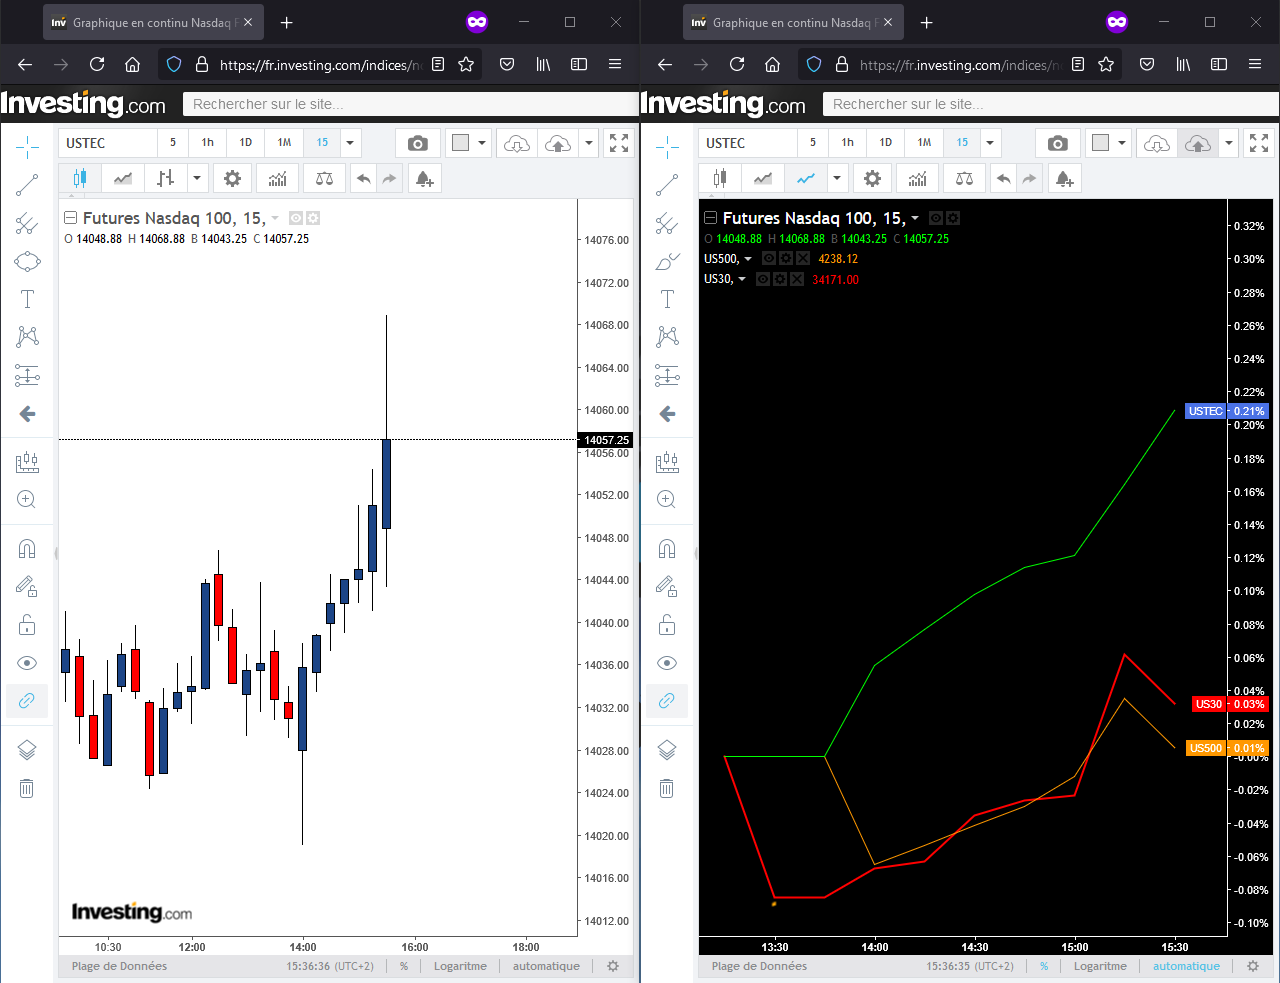Open the zoom-in tool in left window sidebar
The image size is (1280, 983).
[27, 499]
